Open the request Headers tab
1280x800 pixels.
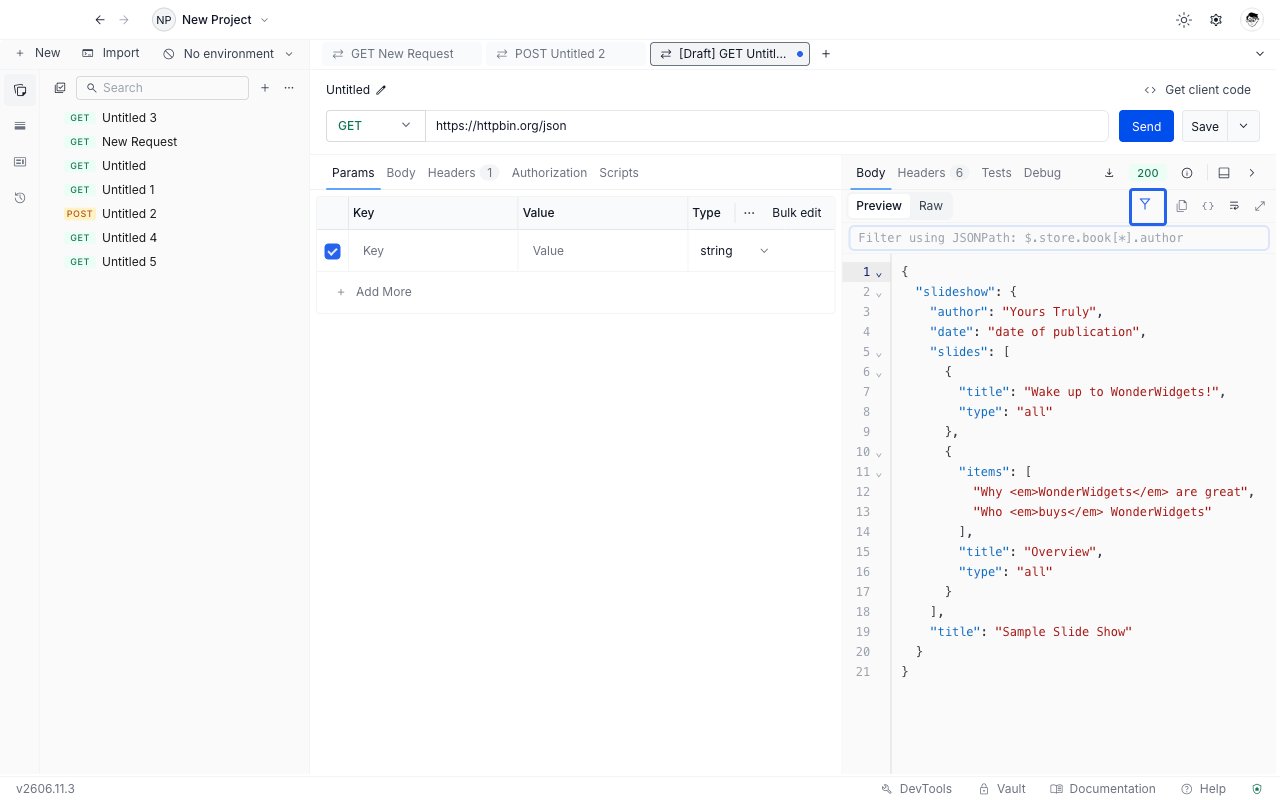point(463,173)
